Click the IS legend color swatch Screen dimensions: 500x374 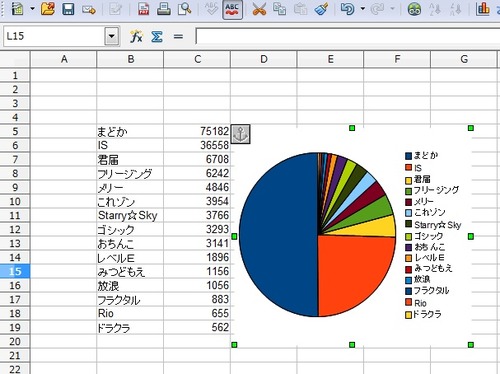409,168
